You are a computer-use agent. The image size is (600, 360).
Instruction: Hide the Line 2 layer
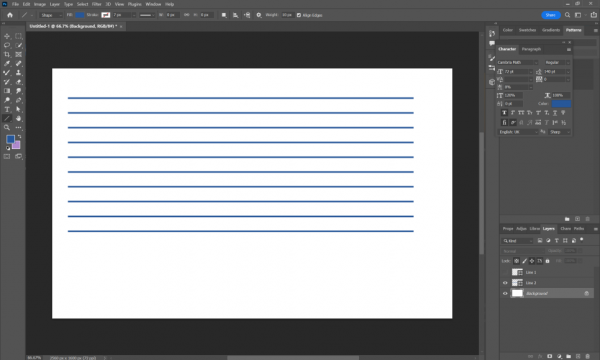[505, 283]
